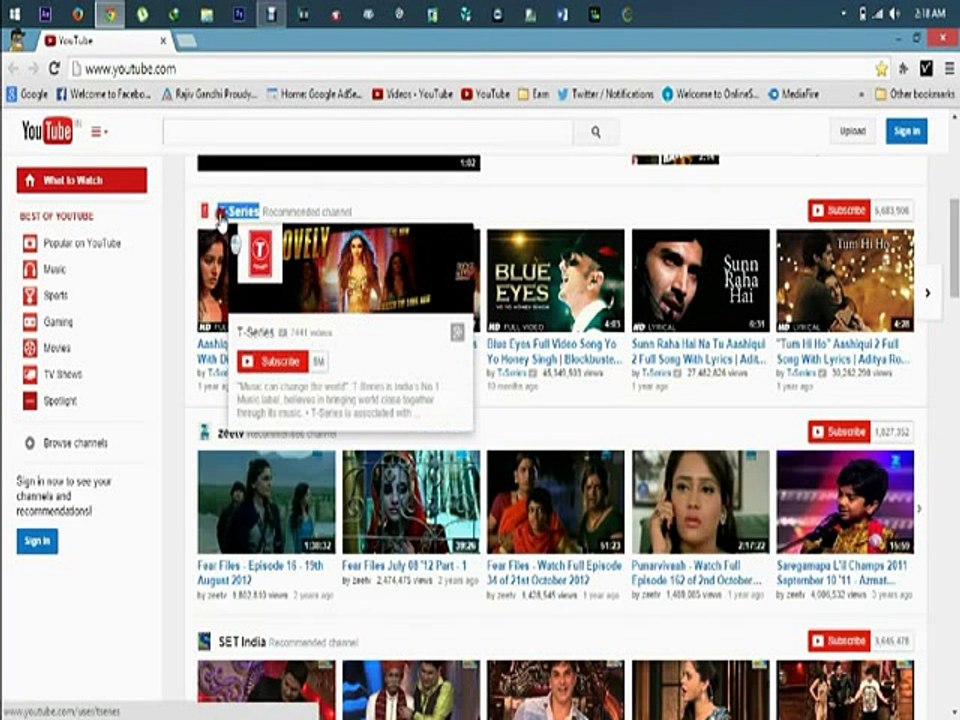Open the Twitter / Notifications bookmark

click(x=605, y=94)
